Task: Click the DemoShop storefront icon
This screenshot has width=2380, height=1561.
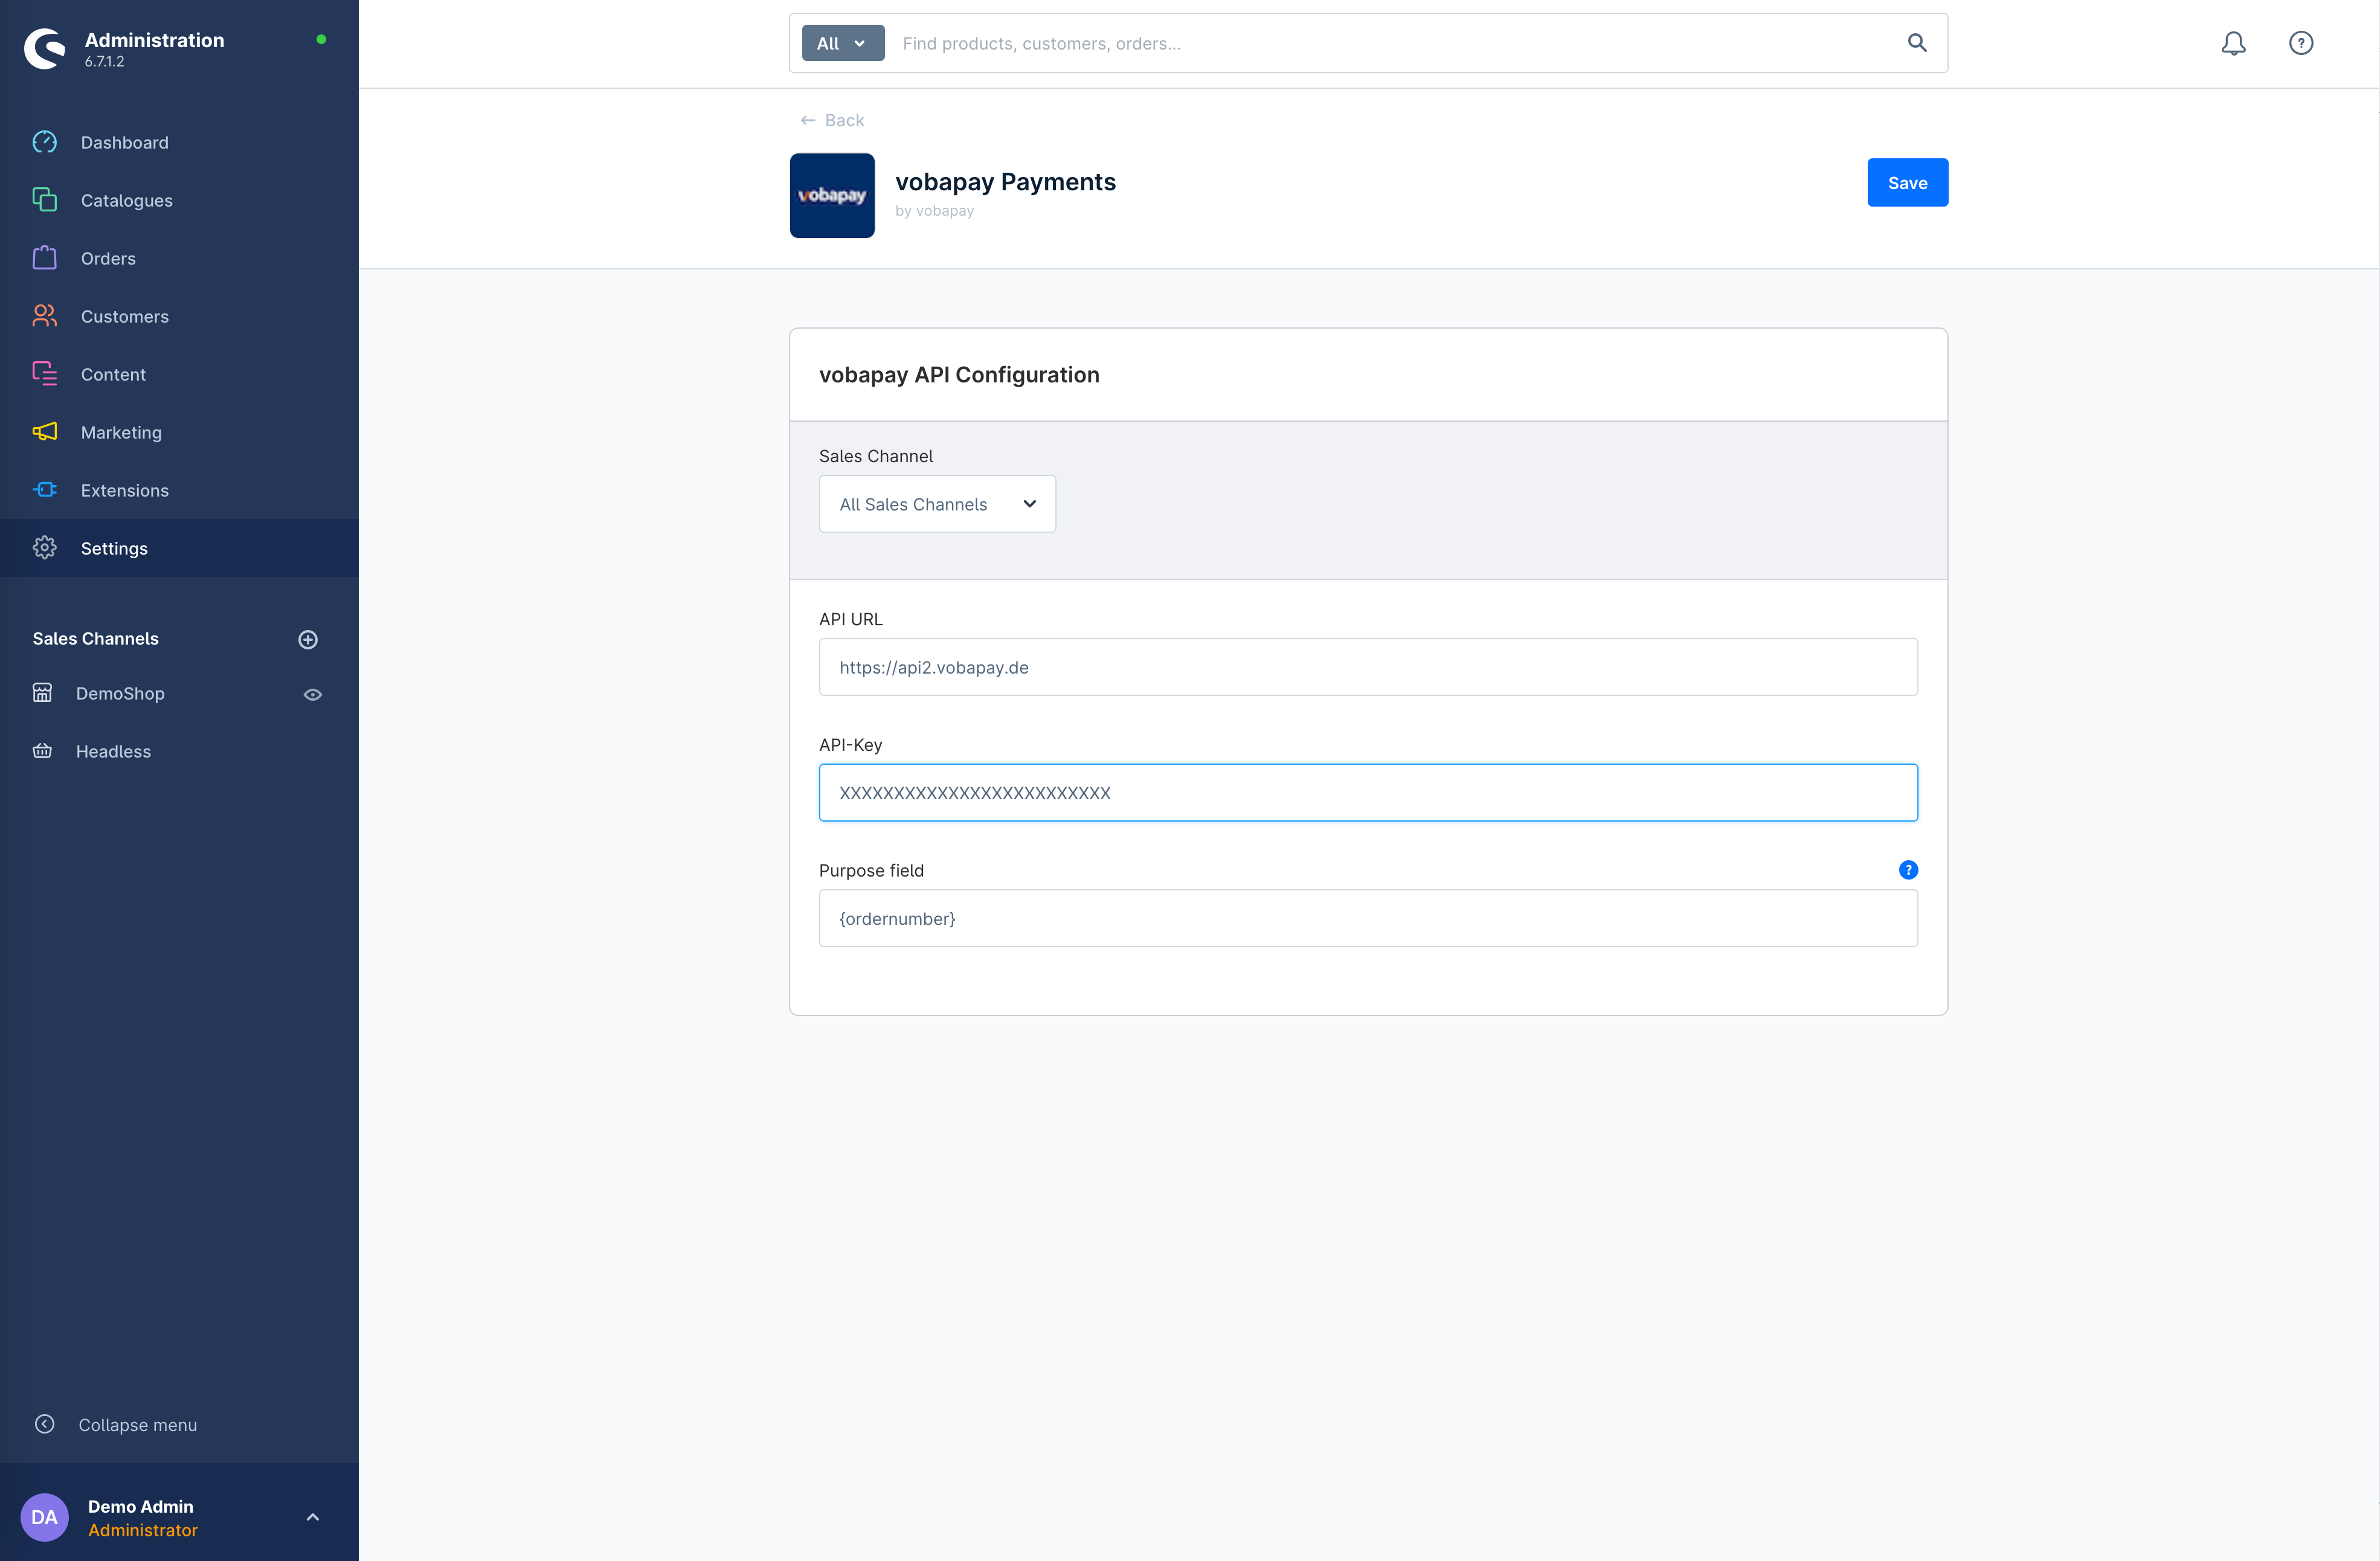Action: [42, 693]
